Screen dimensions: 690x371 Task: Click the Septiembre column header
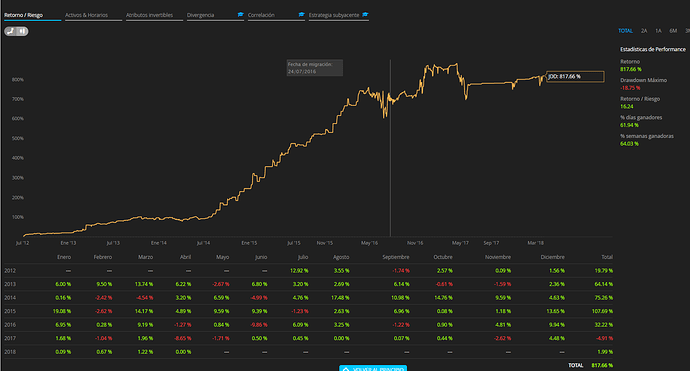(x=396, y=257)
